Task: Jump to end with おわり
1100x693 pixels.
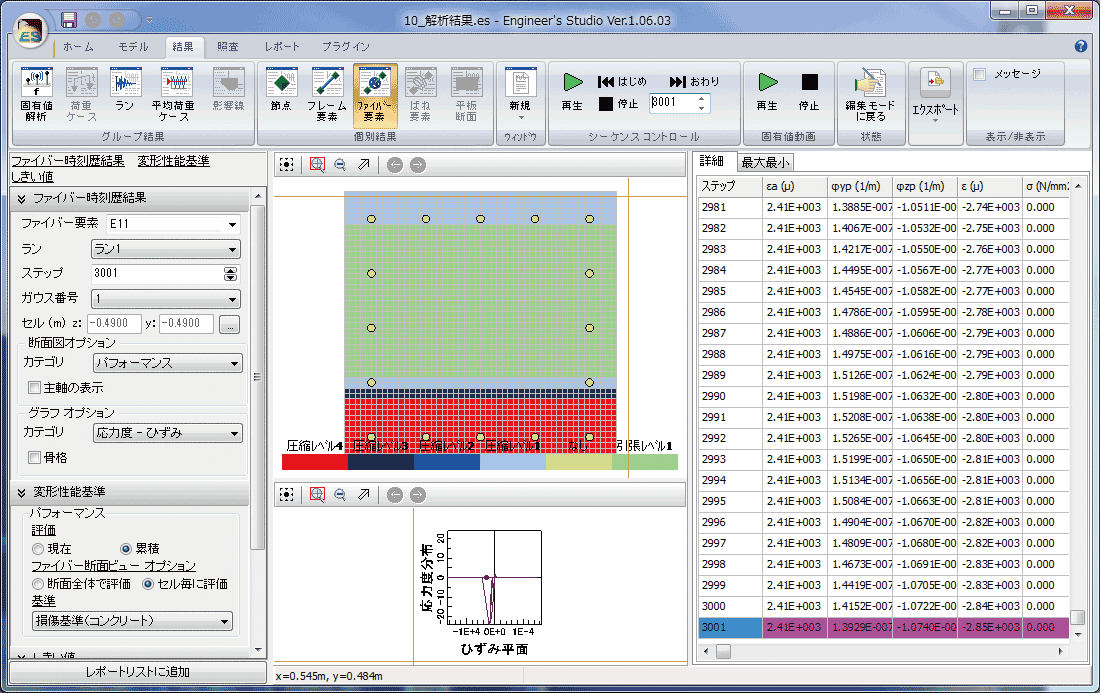Action: 695,81
